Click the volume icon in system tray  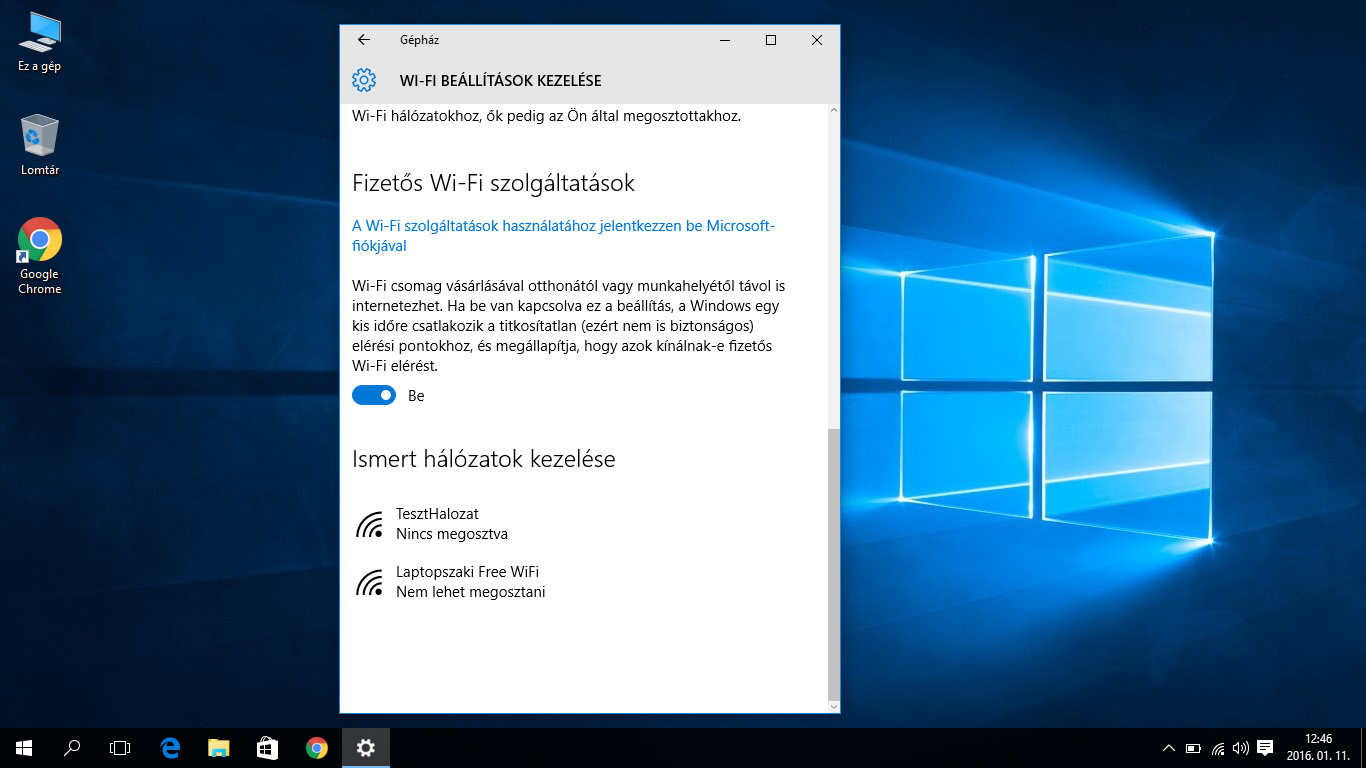(x=1241, y=748)
